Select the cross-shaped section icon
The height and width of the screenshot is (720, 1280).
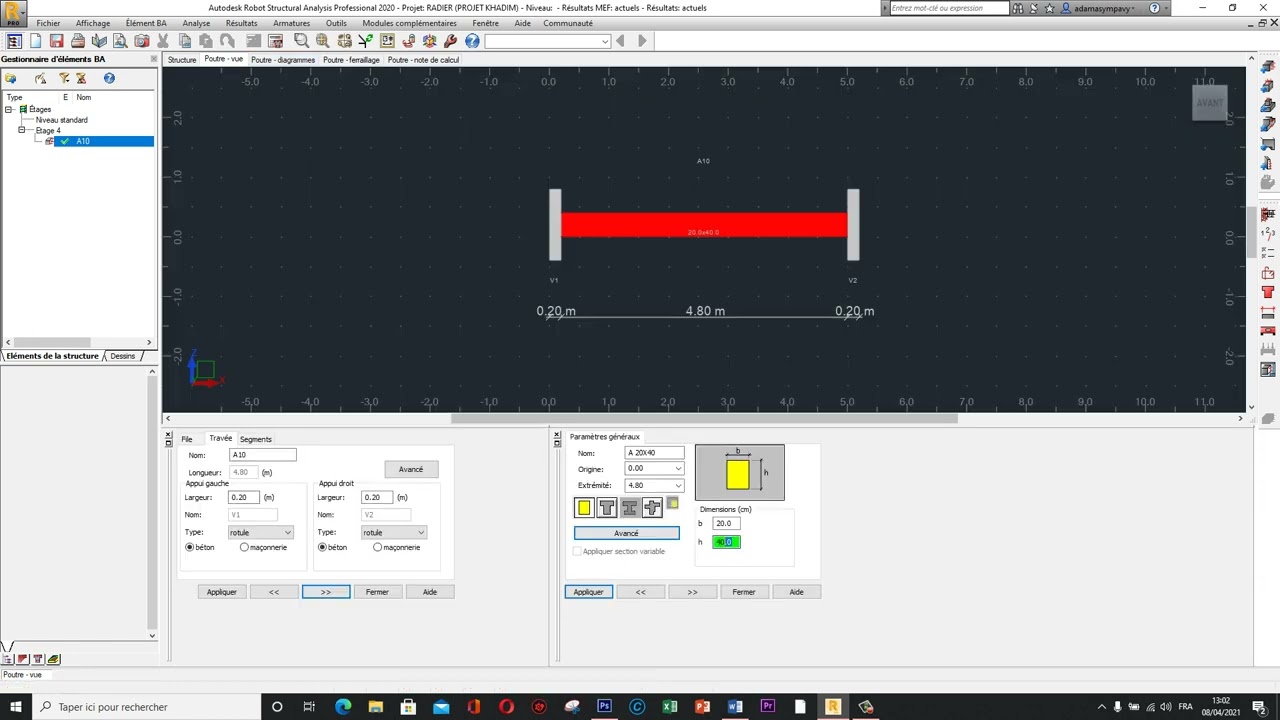click(x=653, y=508)
